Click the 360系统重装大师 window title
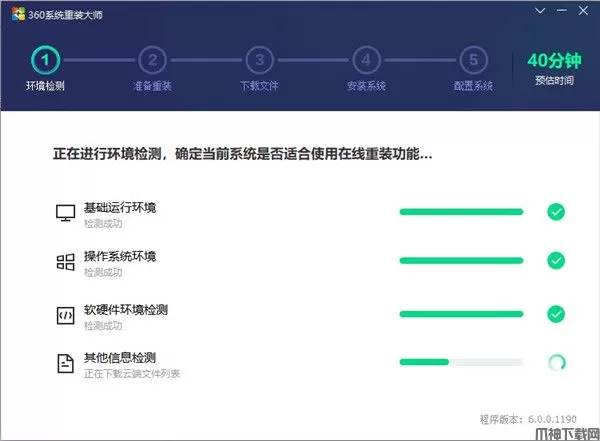The image size is (600, 441). point(65,15)
